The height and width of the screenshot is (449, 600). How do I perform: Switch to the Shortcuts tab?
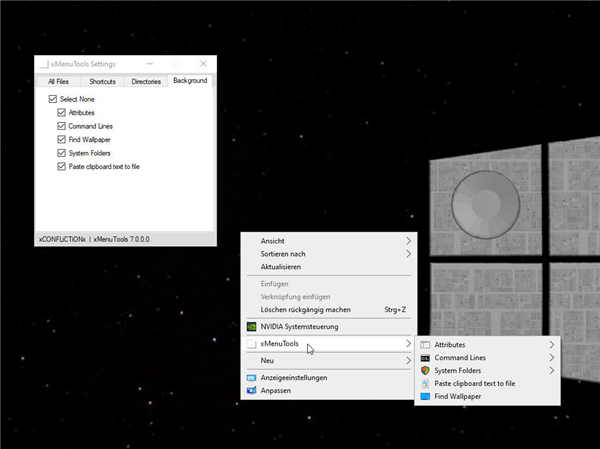click(102, 81)
